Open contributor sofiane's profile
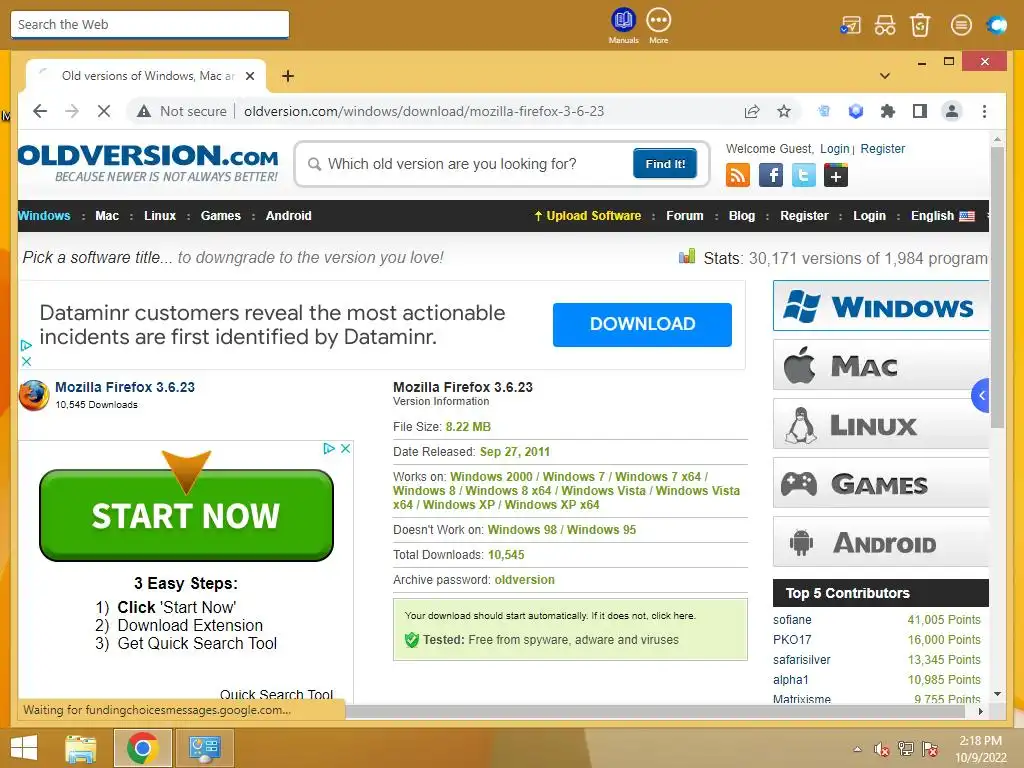The height and width of the screenshot is (768, 1024). (x=792, y=619)
